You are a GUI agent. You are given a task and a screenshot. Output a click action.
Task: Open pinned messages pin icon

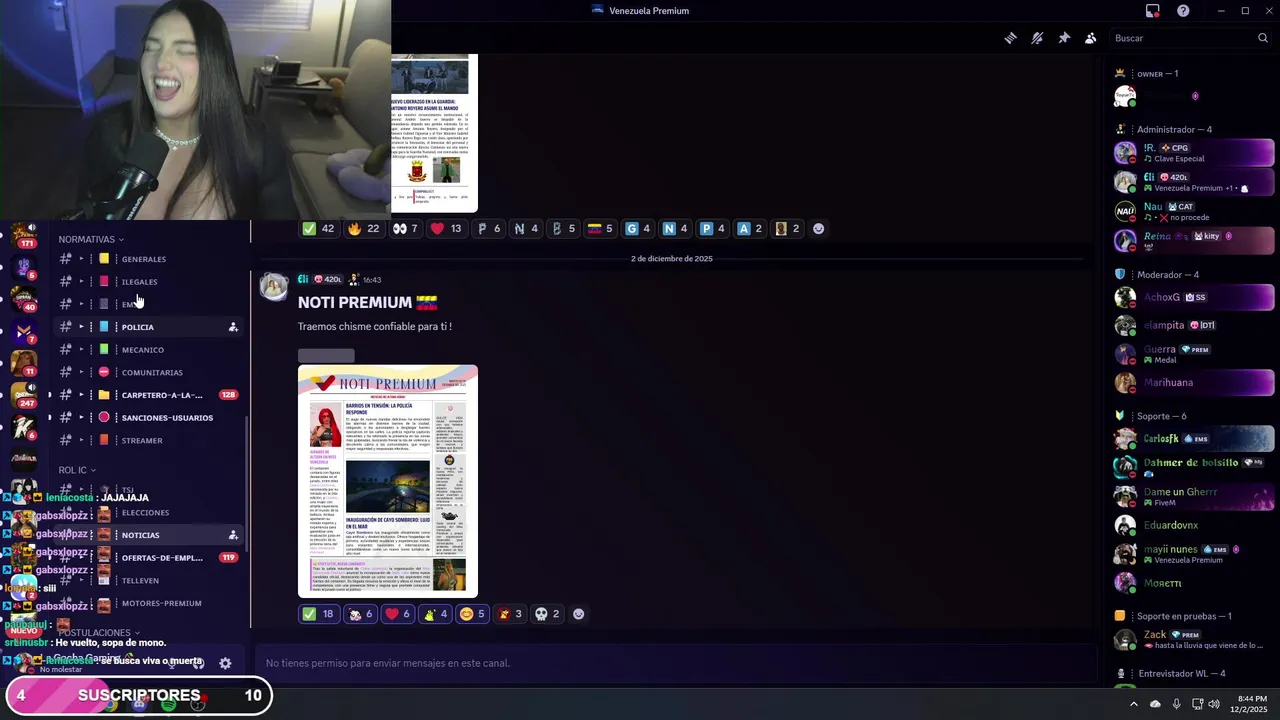pyautogui.click(x=1064, y=38)
